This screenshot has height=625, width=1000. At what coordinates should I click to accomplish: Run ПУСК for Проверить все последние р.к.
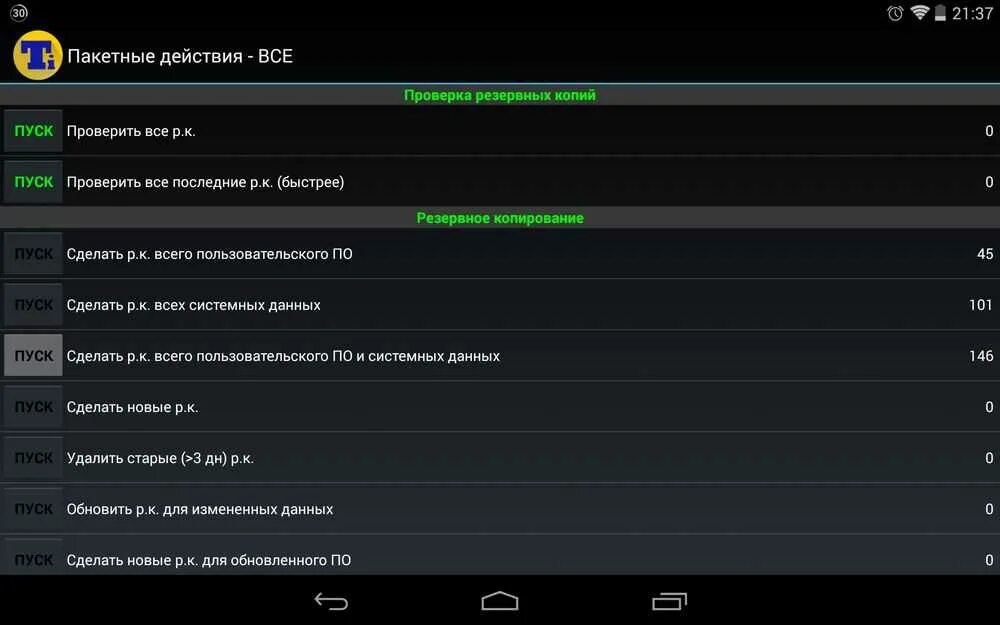coord(33,182)
